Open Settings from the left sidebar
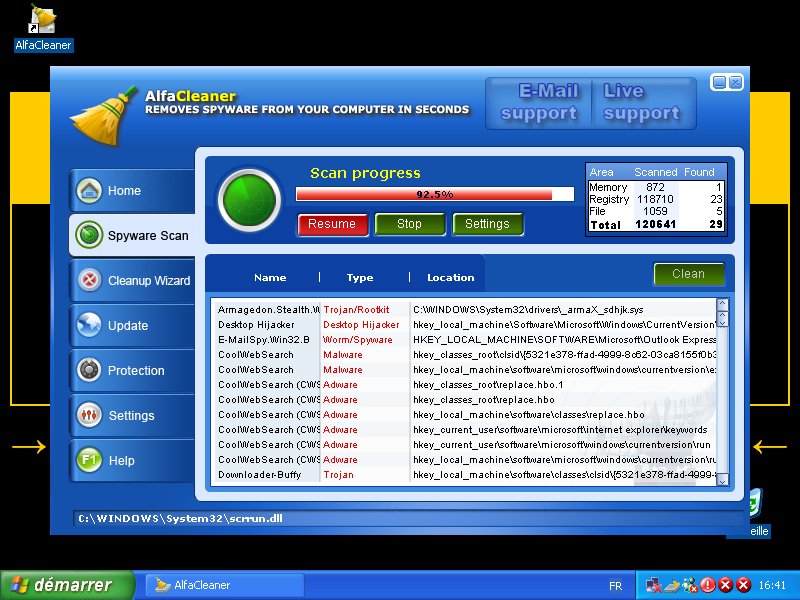 click(x=132, y=415)
